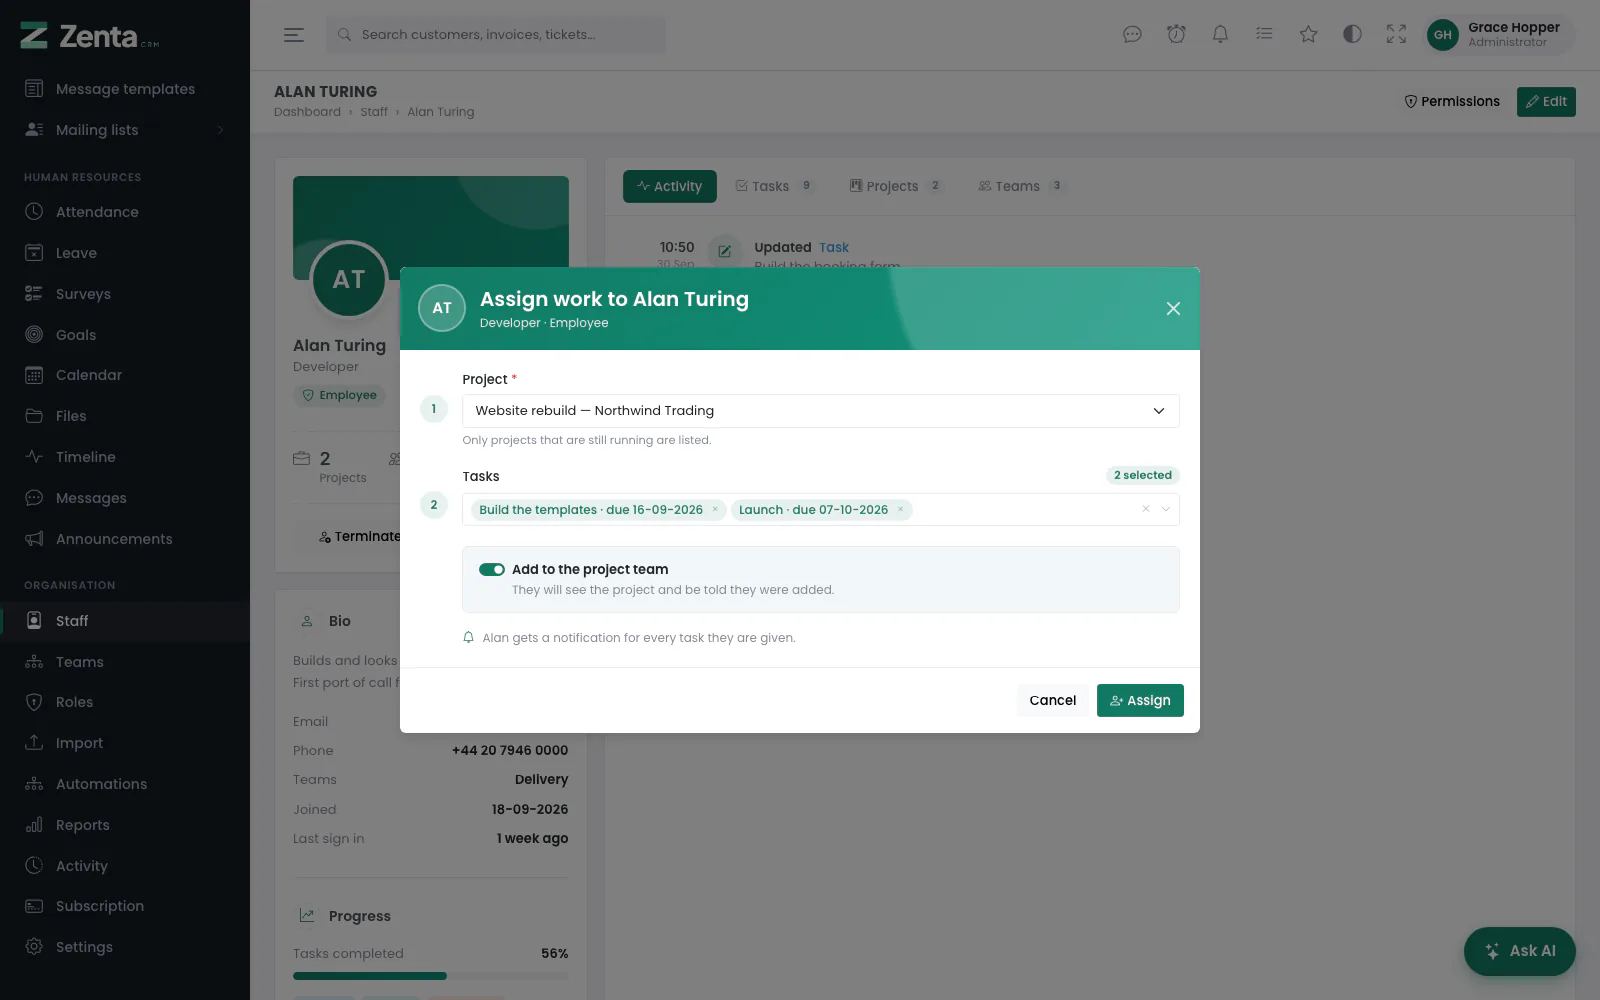Click the Staff breadcrumb link
1600x1000 pixels.
[x=374, y=112]
